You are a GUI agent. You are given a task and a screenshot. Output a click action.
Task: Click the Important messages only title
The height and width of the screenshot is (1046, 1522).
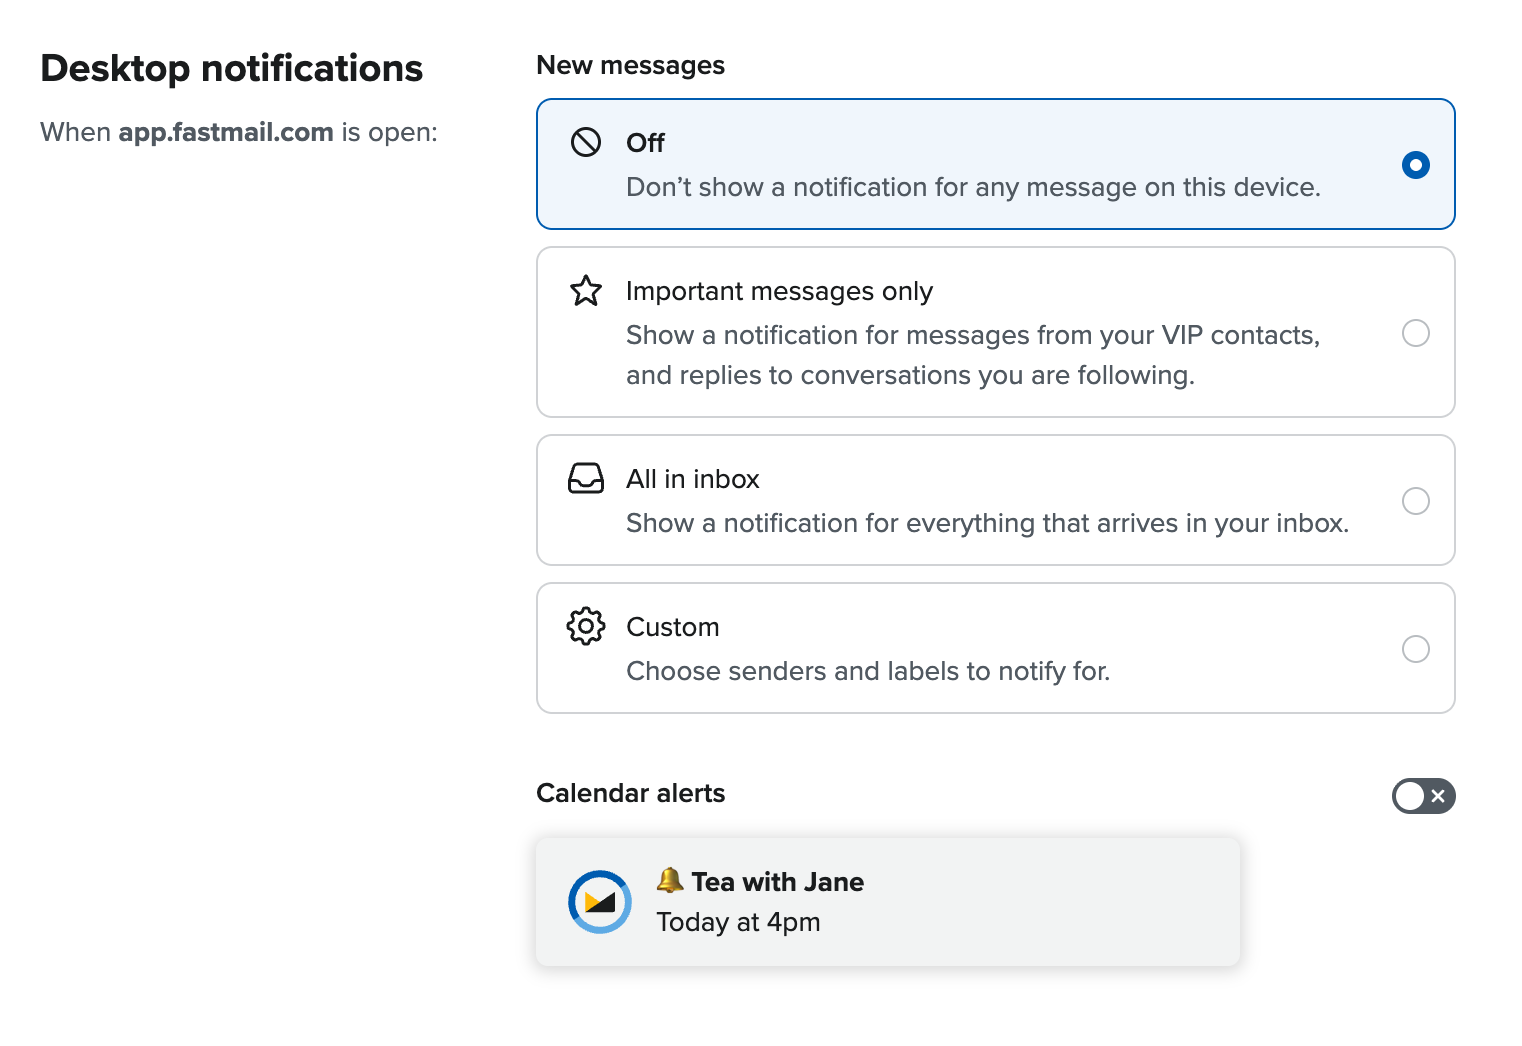click(779, 291)
